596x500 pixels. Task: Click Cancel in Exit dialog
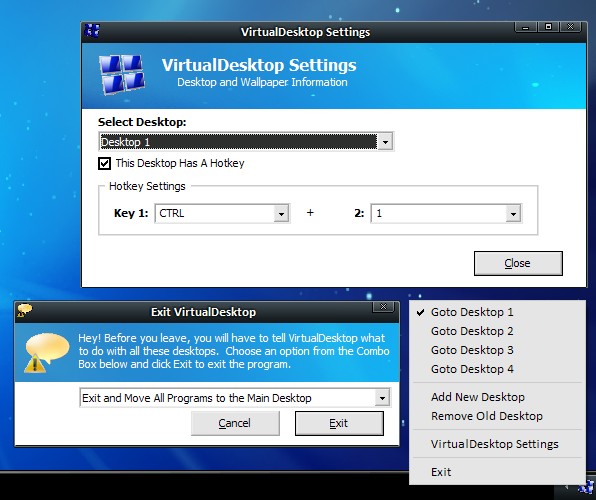tap(235, 423)
